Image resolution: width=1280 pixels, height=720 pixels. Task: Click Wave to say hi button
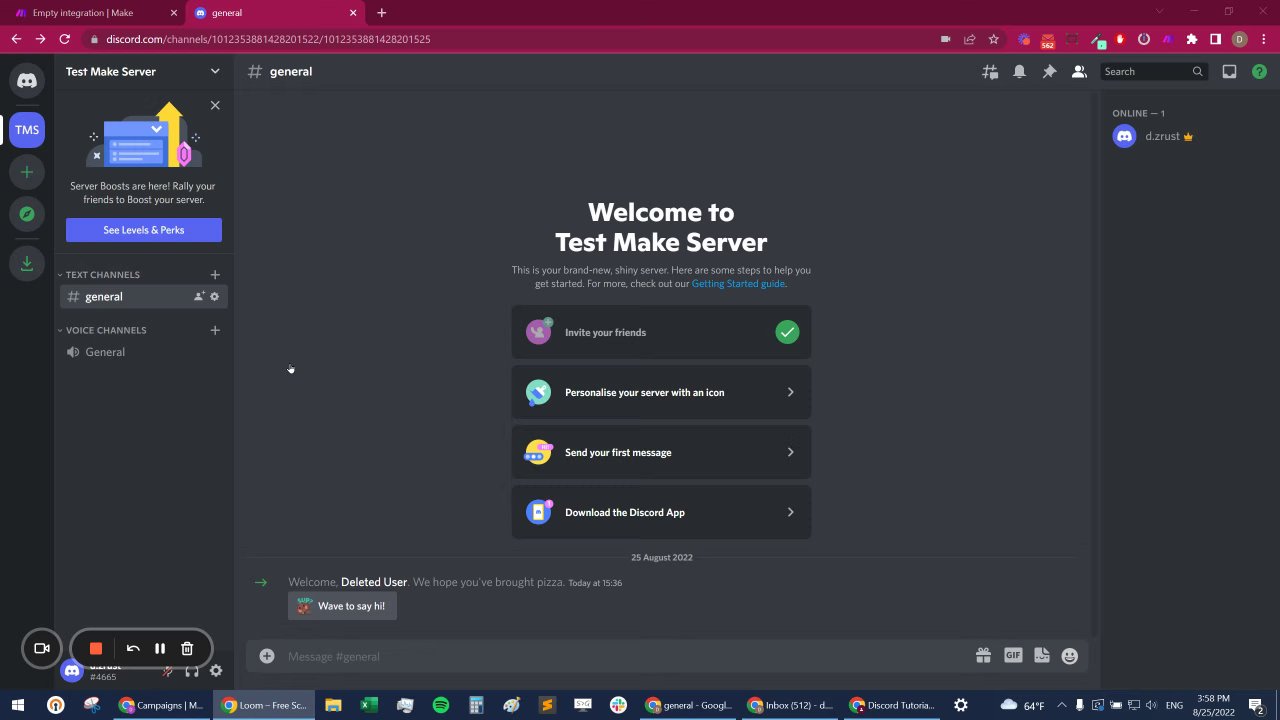coord(342,606)
